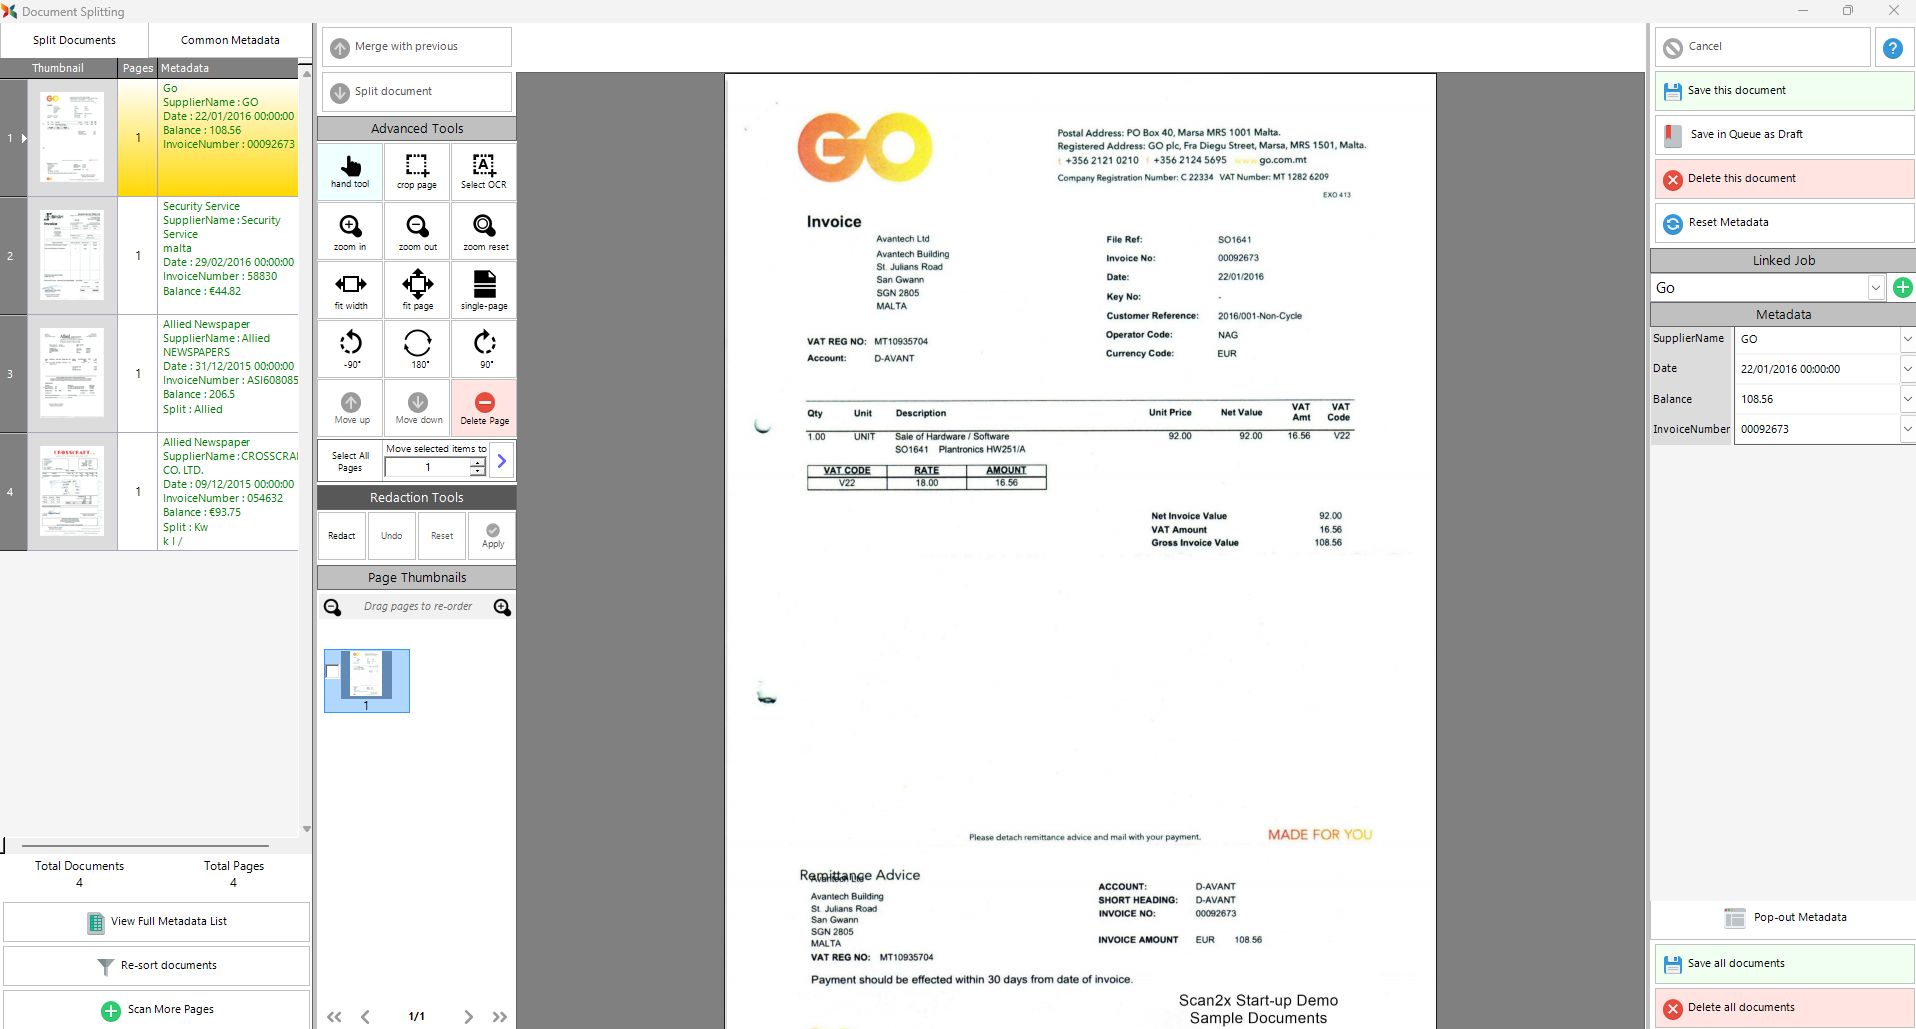
Task: Click Save this document
Action: 1783,91
